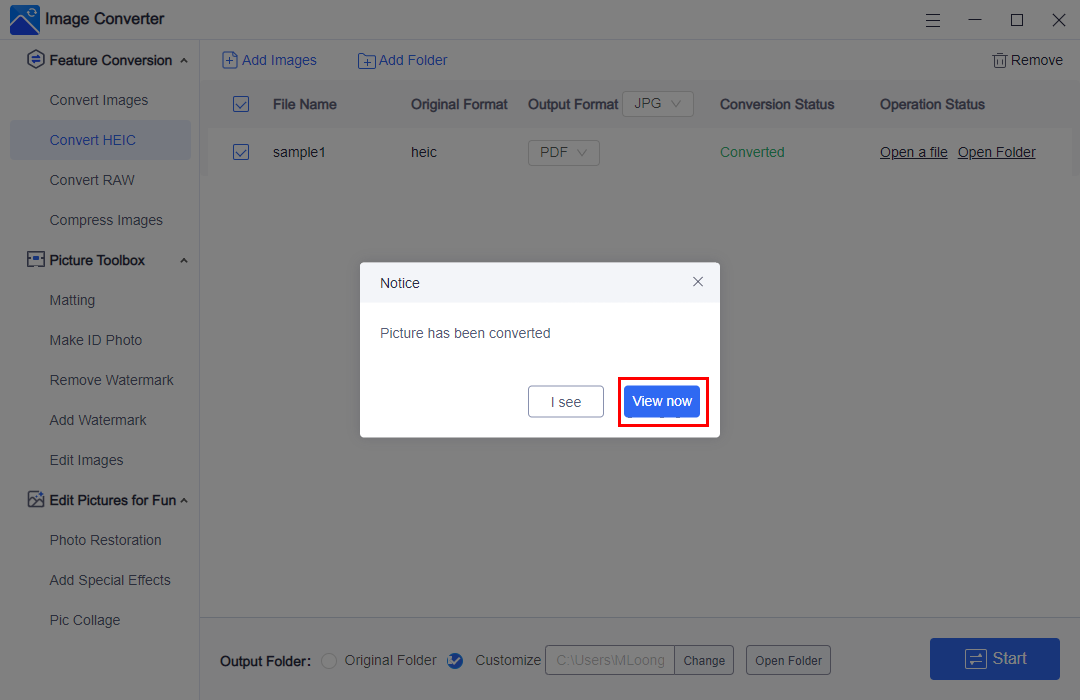Click the Add Images label

click(279, 61)
